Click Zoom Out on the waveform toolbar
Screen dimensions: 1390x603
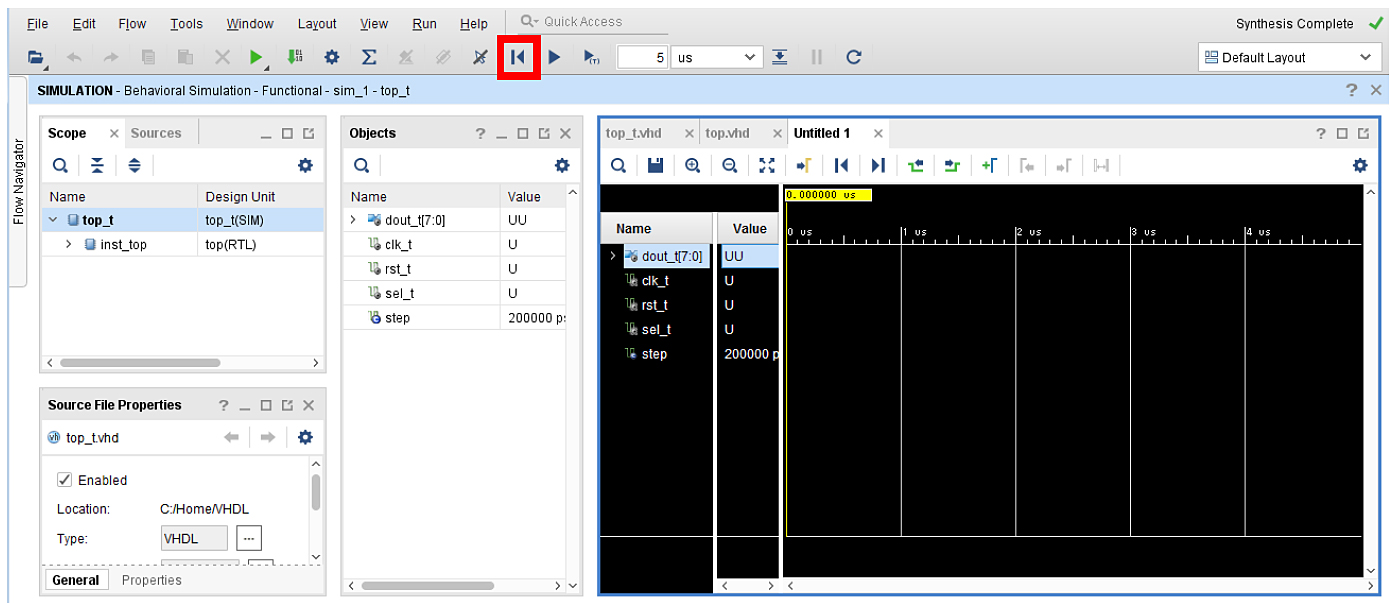(x=730, y=165)
